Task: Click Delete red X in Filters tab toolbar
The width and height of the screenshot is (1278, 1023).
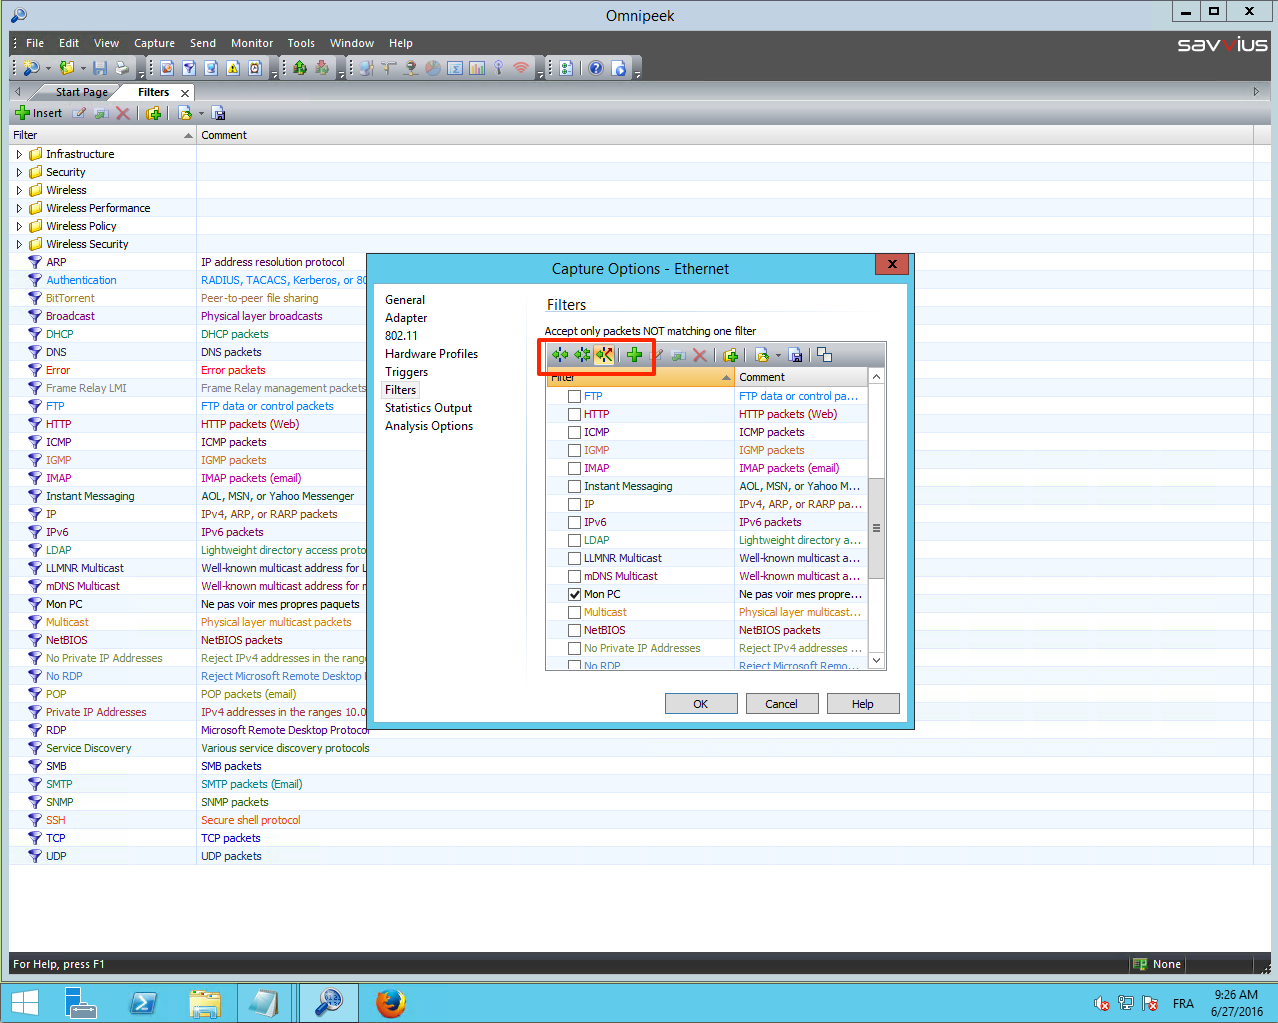Action: tap(123, 113)
